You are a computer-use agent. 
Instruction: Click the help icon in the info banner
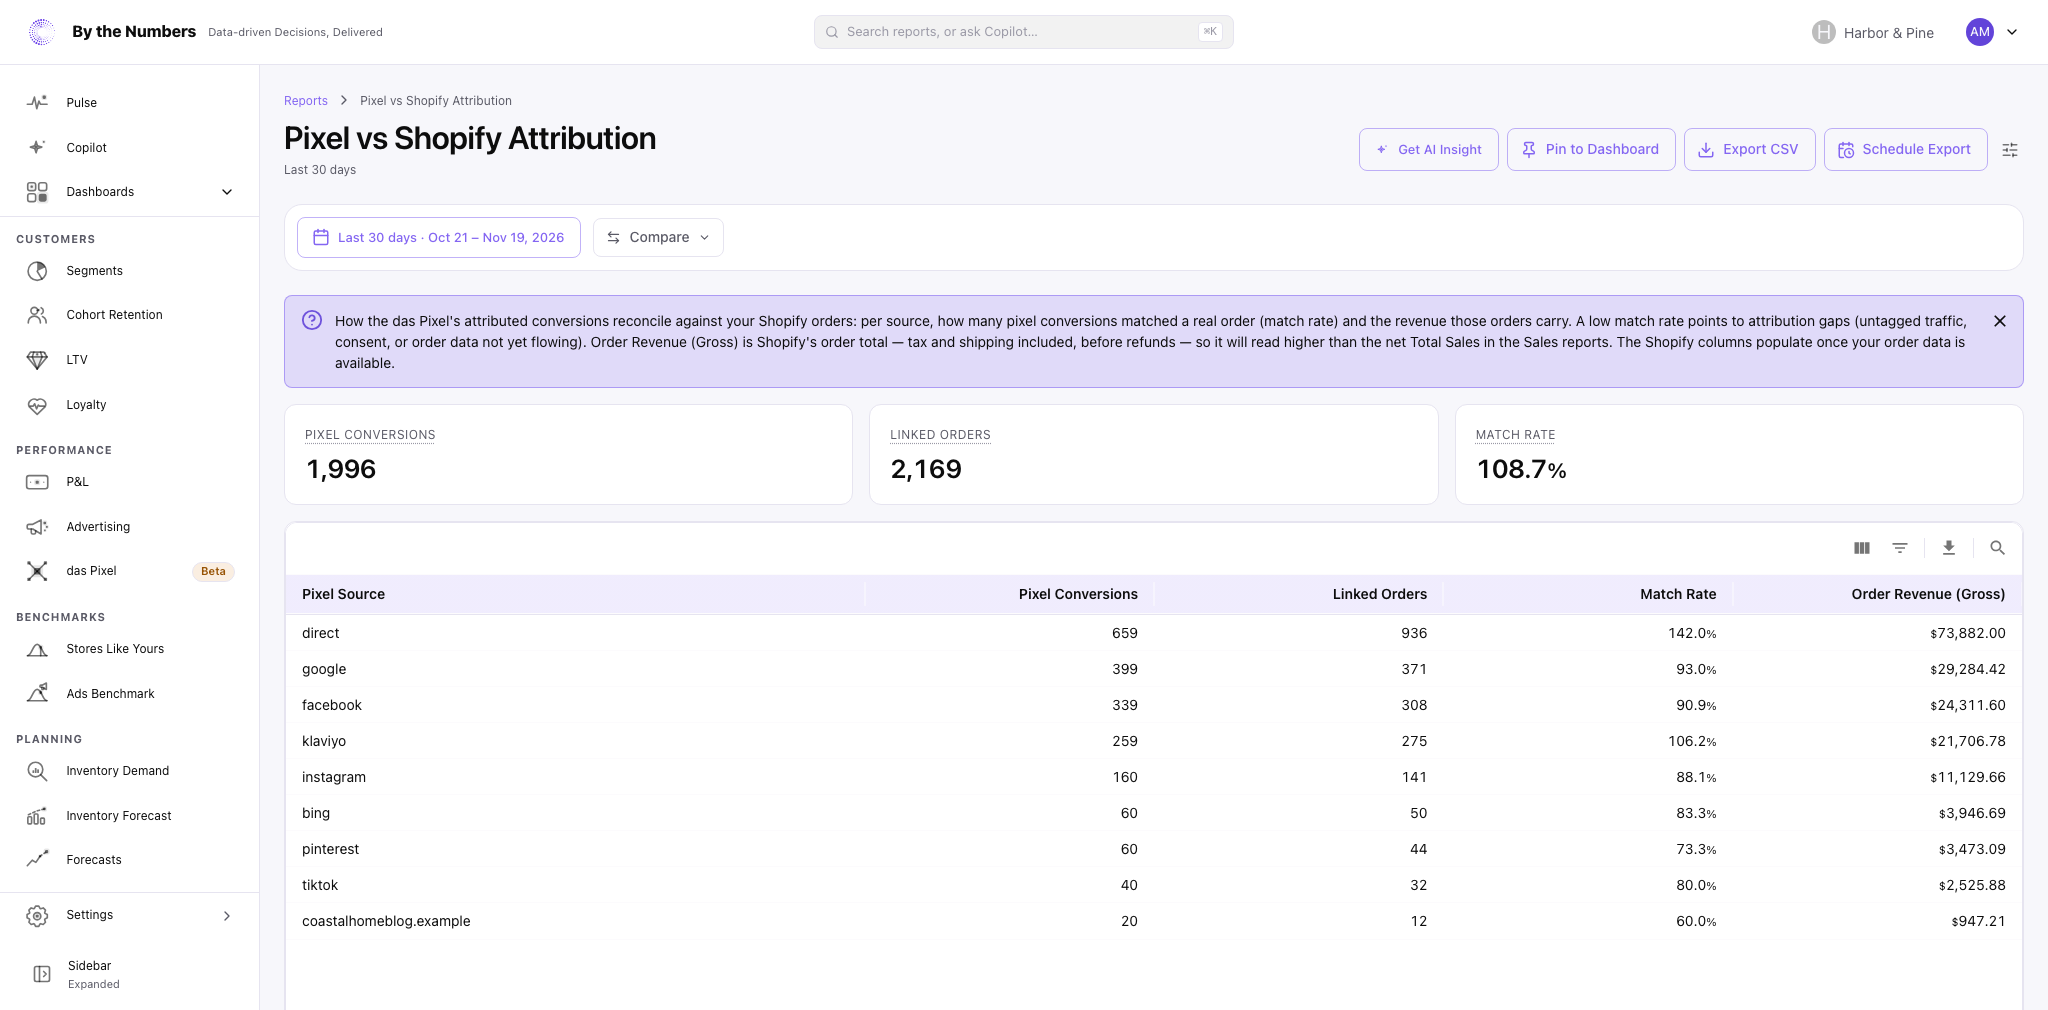click(312, 320)
